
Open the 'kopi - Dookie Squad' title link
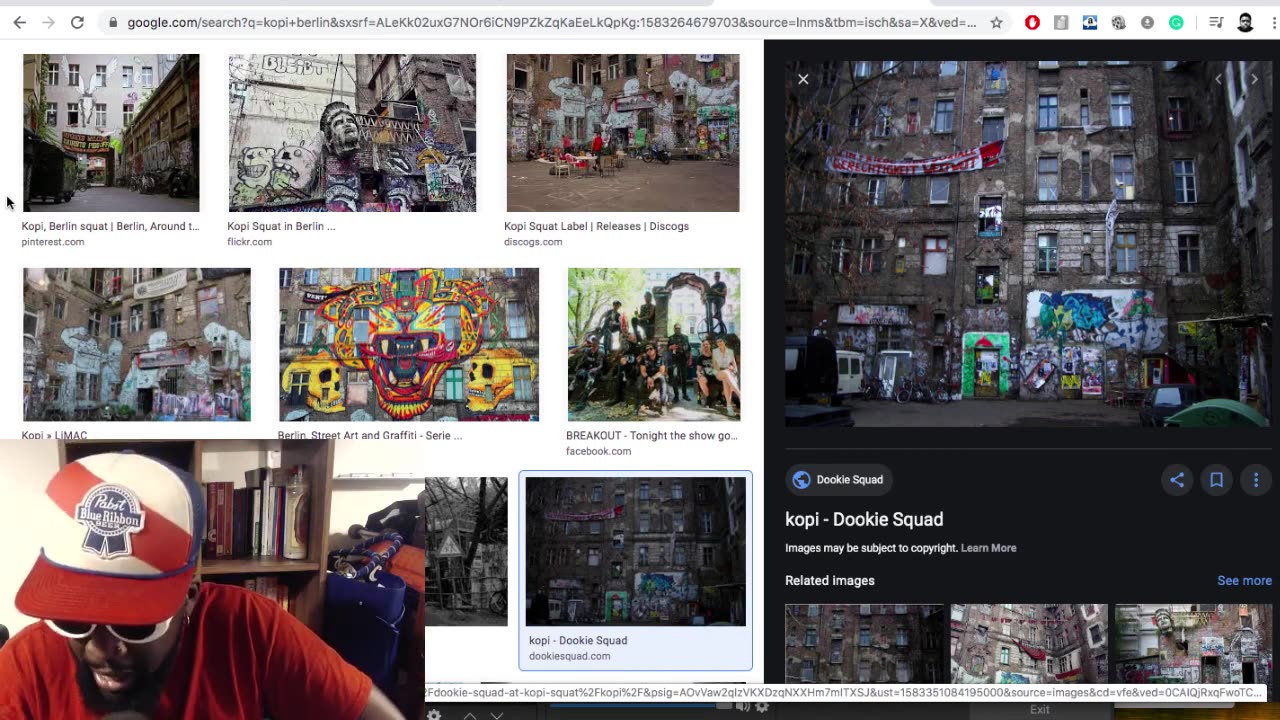point(864,519)
